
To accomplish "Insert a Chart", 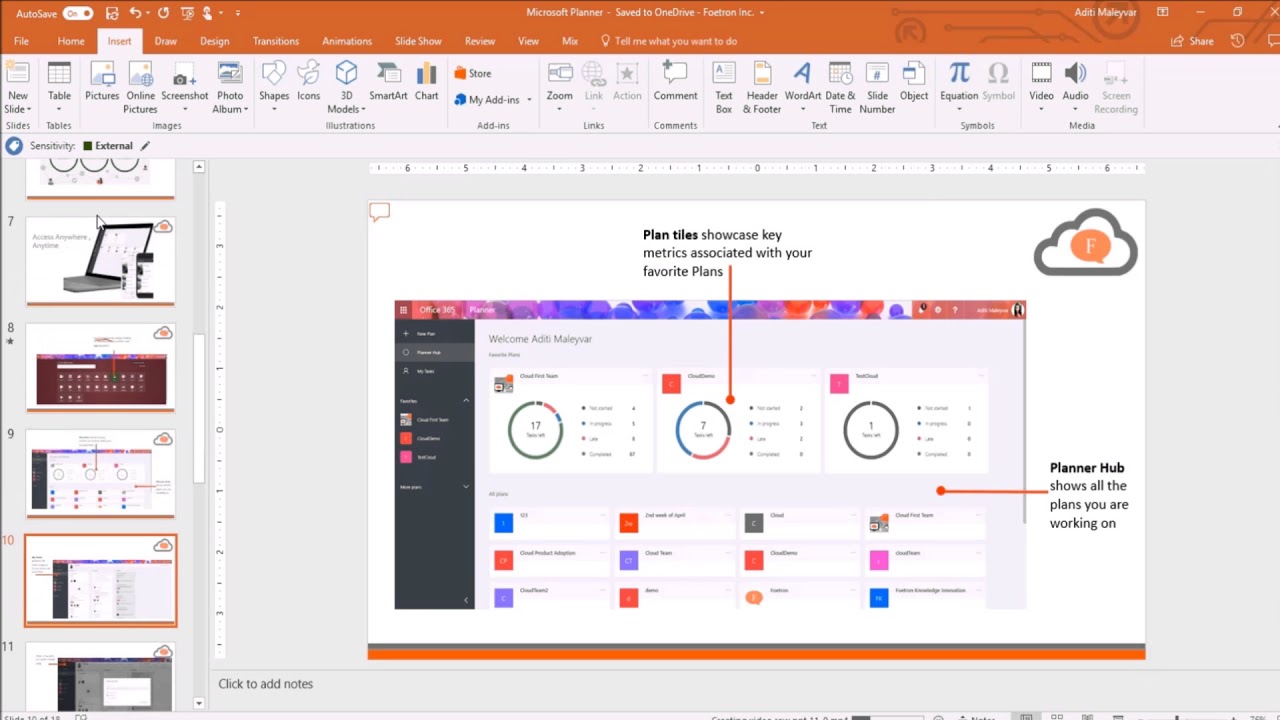I will tap(427, 81).
